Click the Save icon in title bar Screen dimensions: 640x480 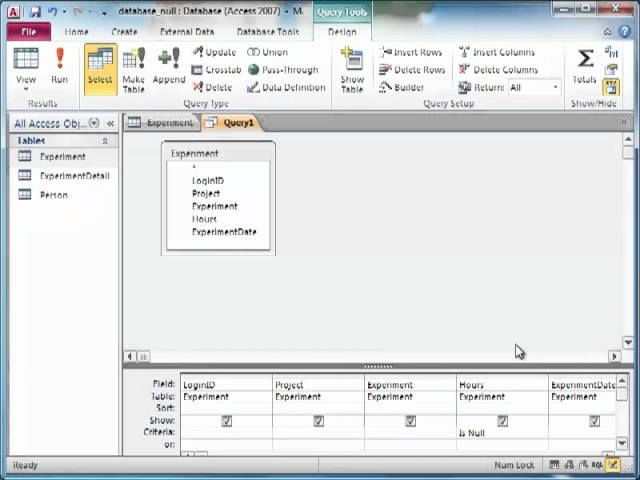point(35,11)
